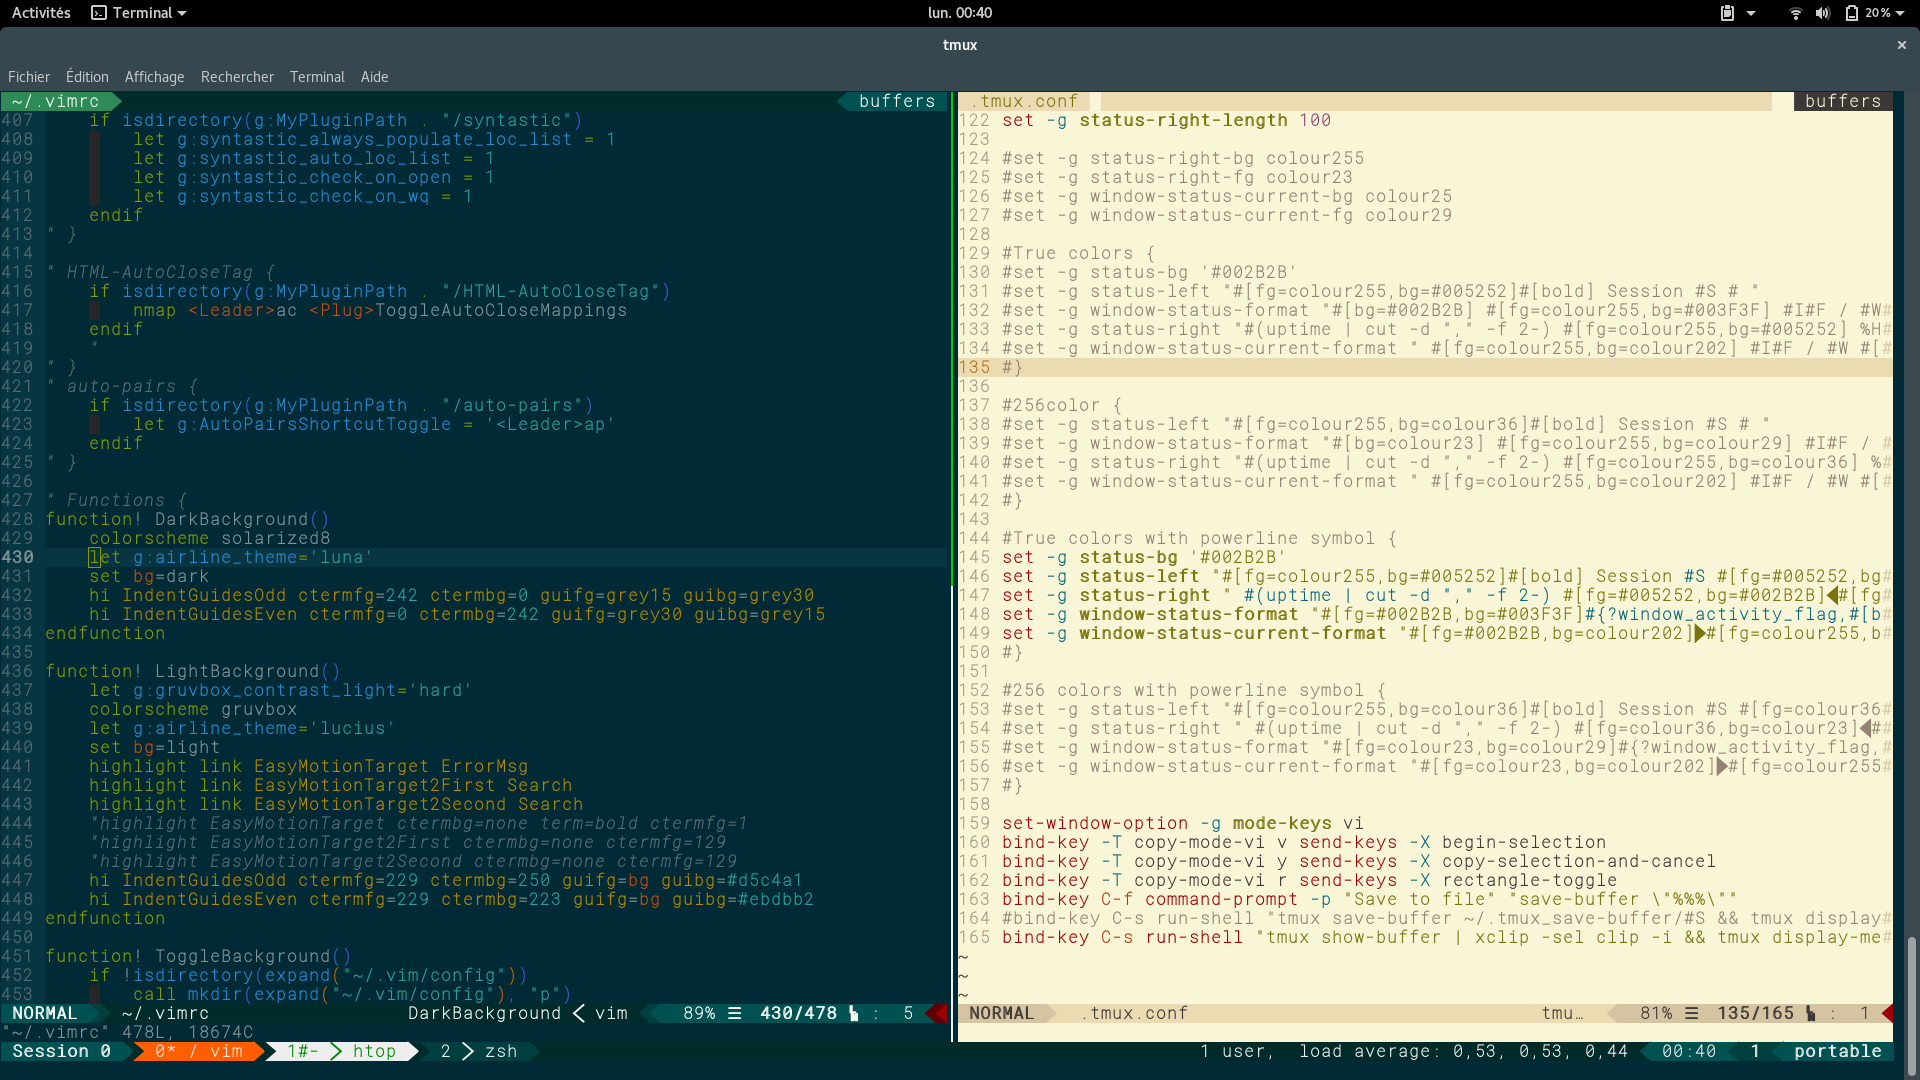Open the Affichage menu

tap(154, 77)
